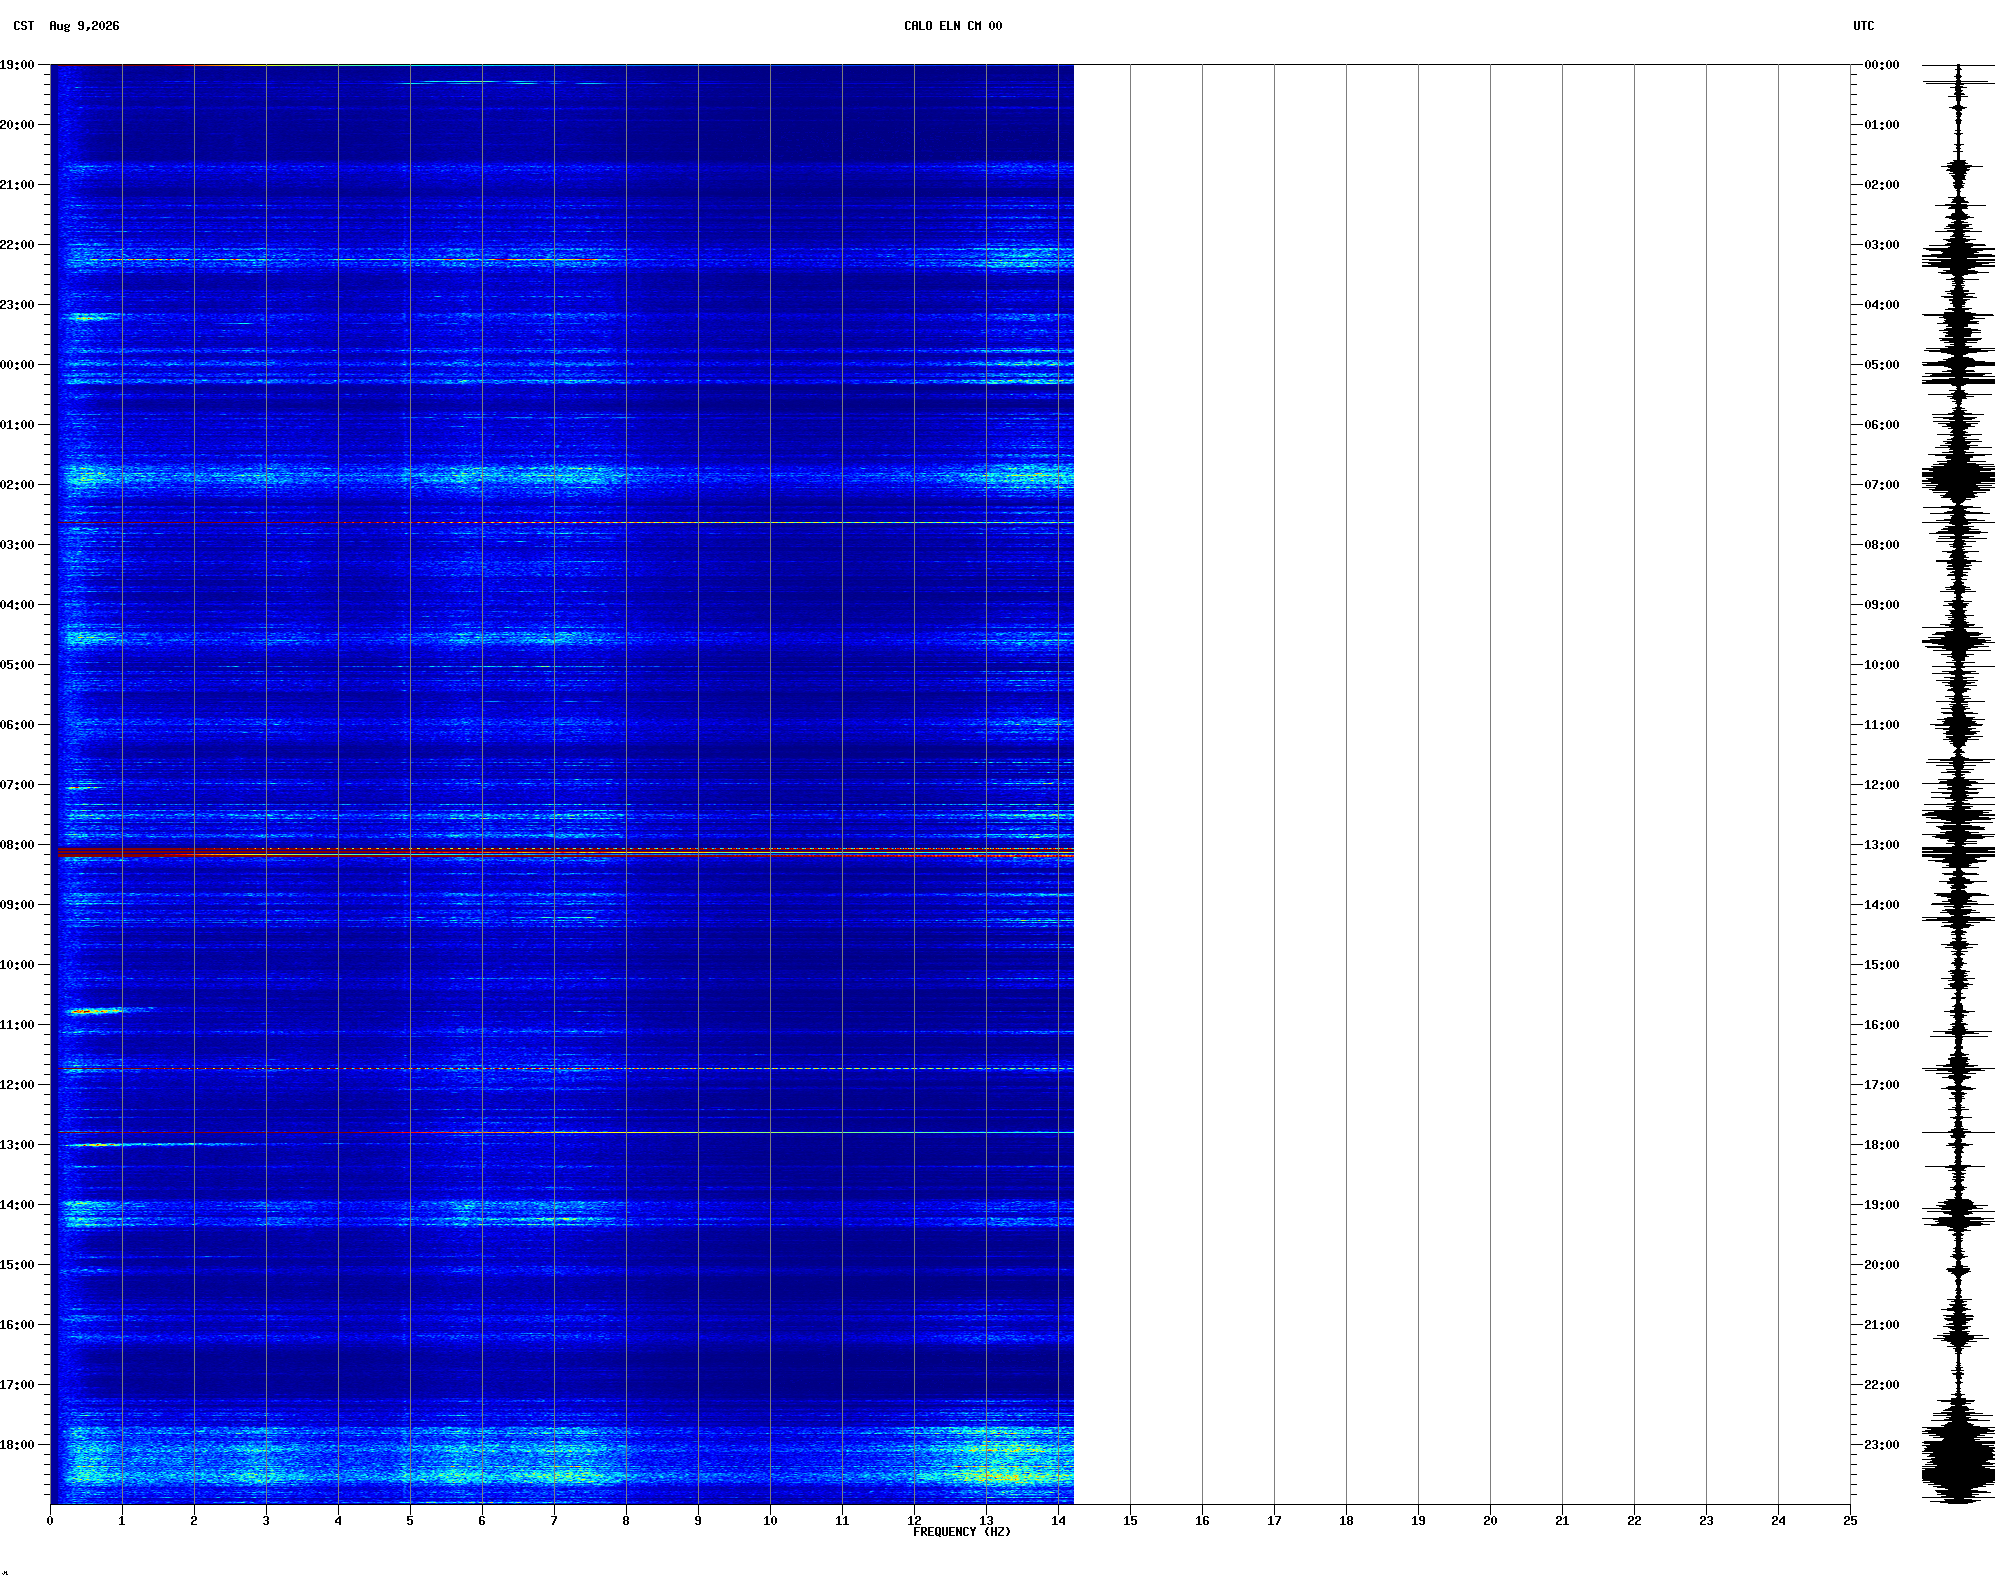Screen dimensions: 2002x1584
Task: Click the 07:00 tick label on UTC axis
Action: pyautogui.click(x=1882, y=485)
